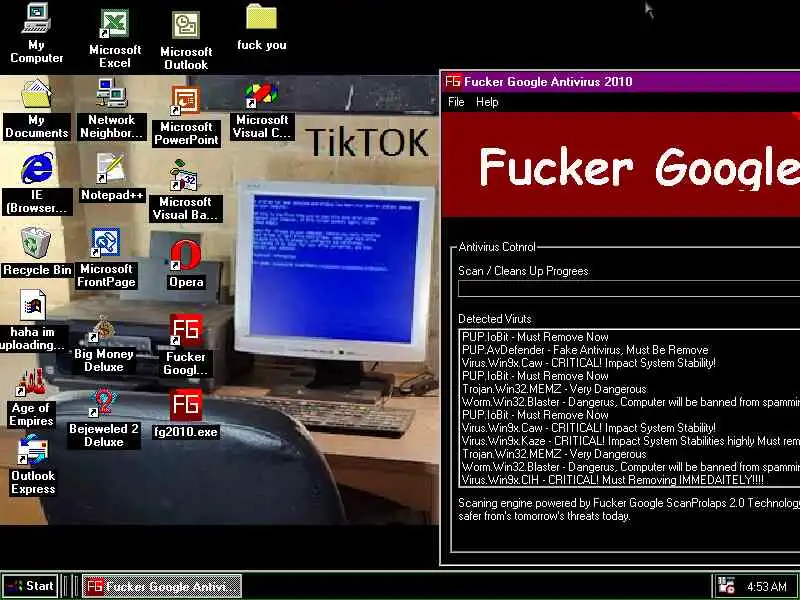Viewport: 800px width, 600px height.
Task: Click the Start button
Action: 30,586
